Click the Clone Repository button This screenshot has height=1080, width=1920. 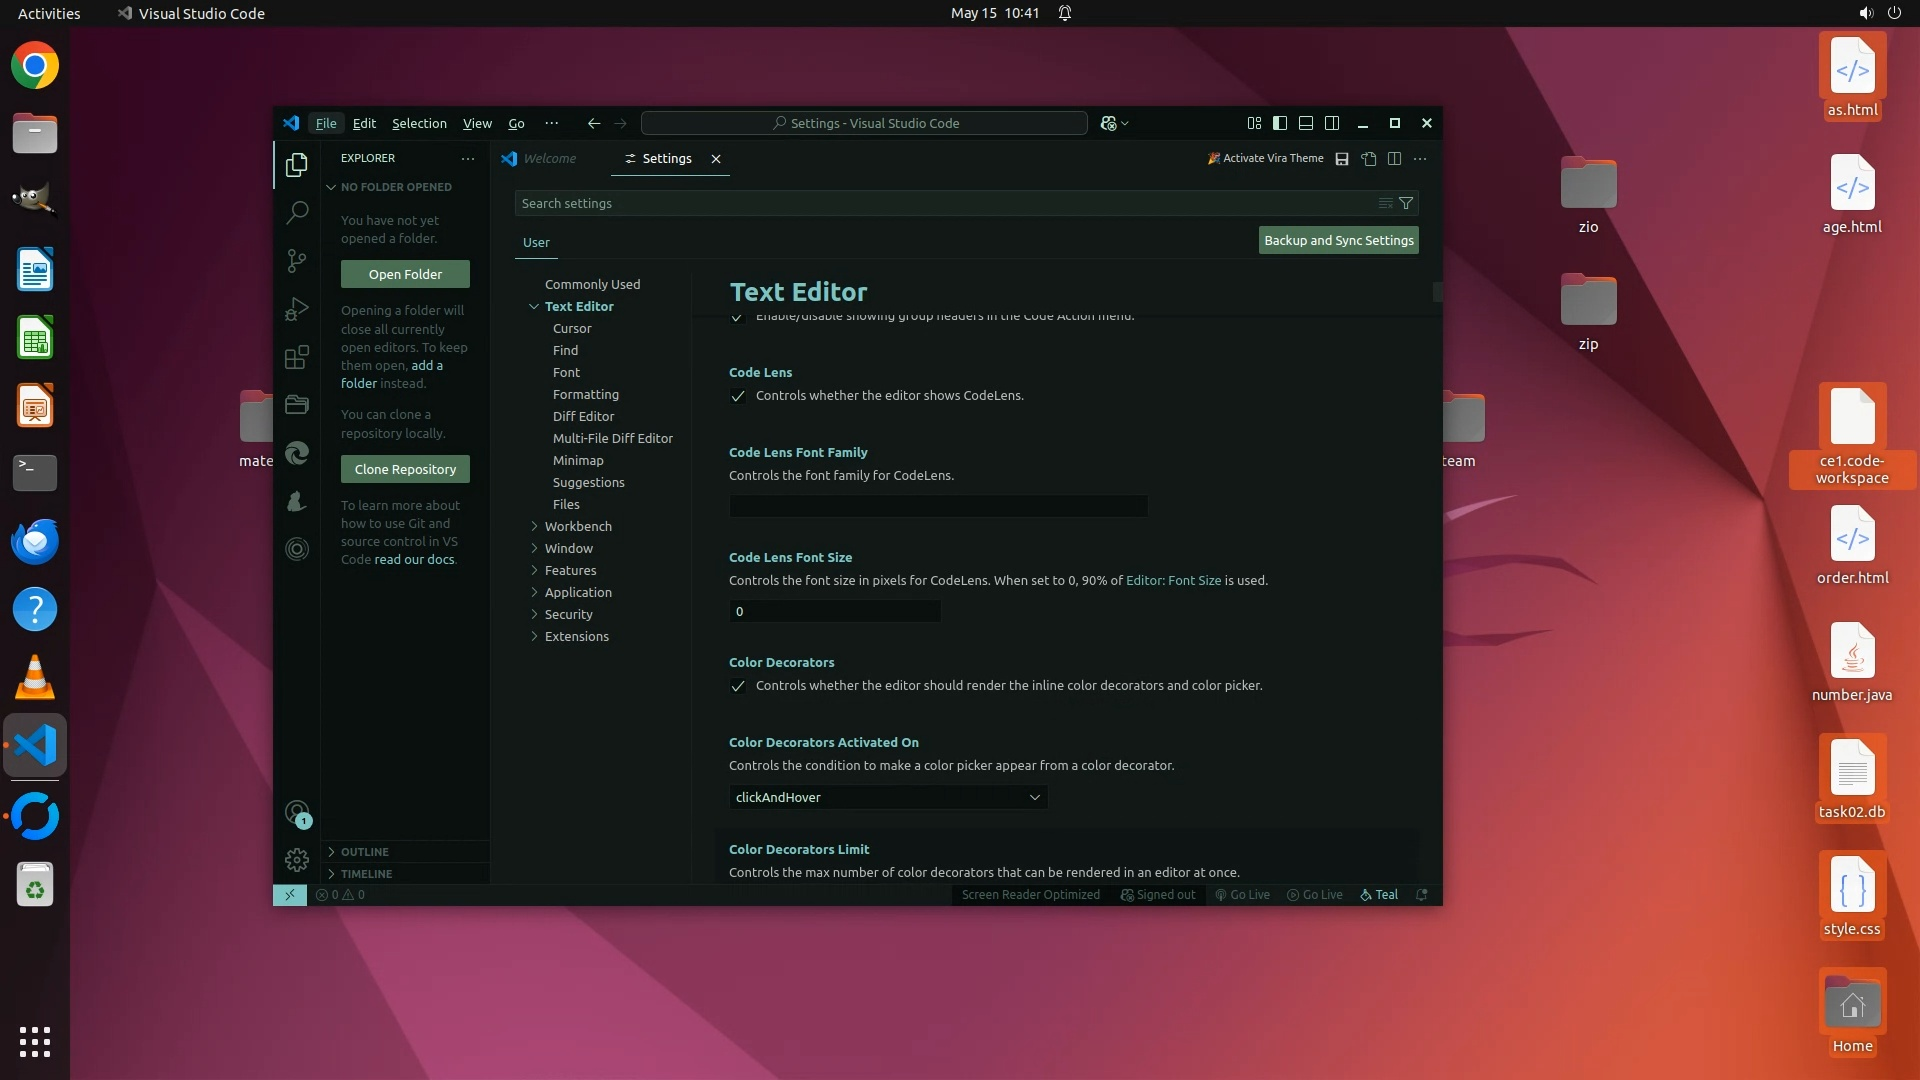click(x=405, y=469)
